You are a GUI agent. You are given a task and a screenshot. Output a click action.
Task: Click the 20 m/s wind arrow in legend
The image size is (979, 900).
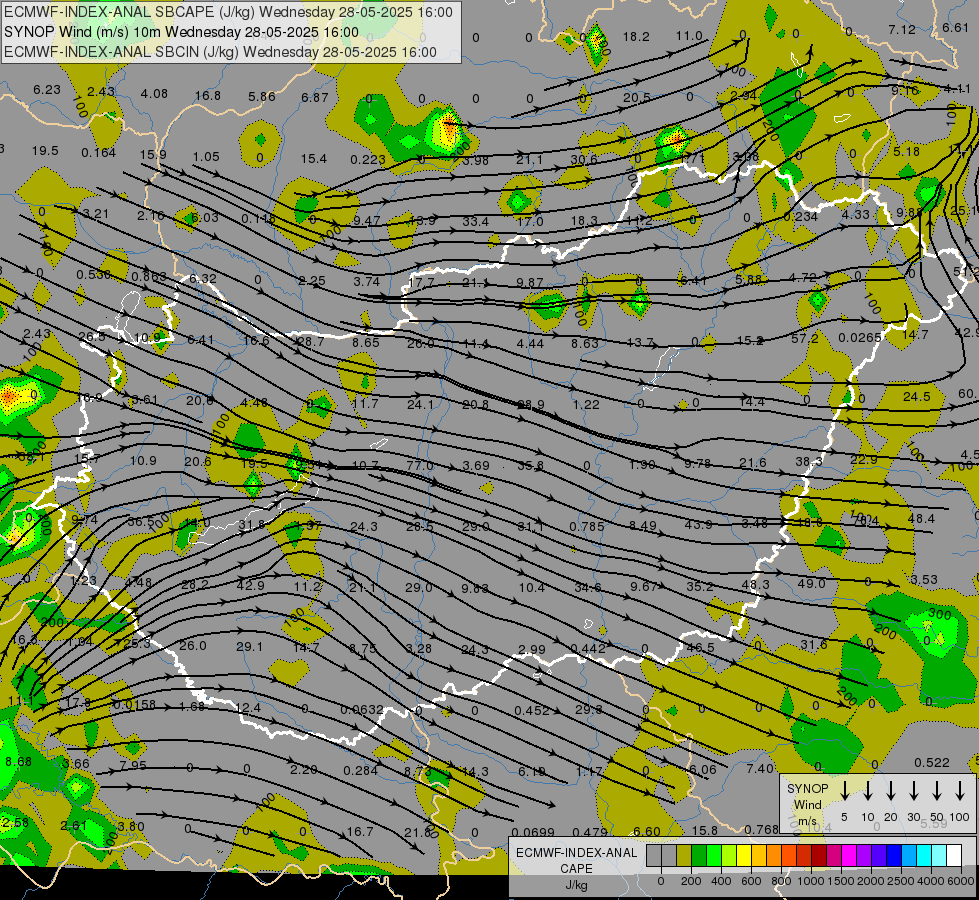[x=891, y=791]
